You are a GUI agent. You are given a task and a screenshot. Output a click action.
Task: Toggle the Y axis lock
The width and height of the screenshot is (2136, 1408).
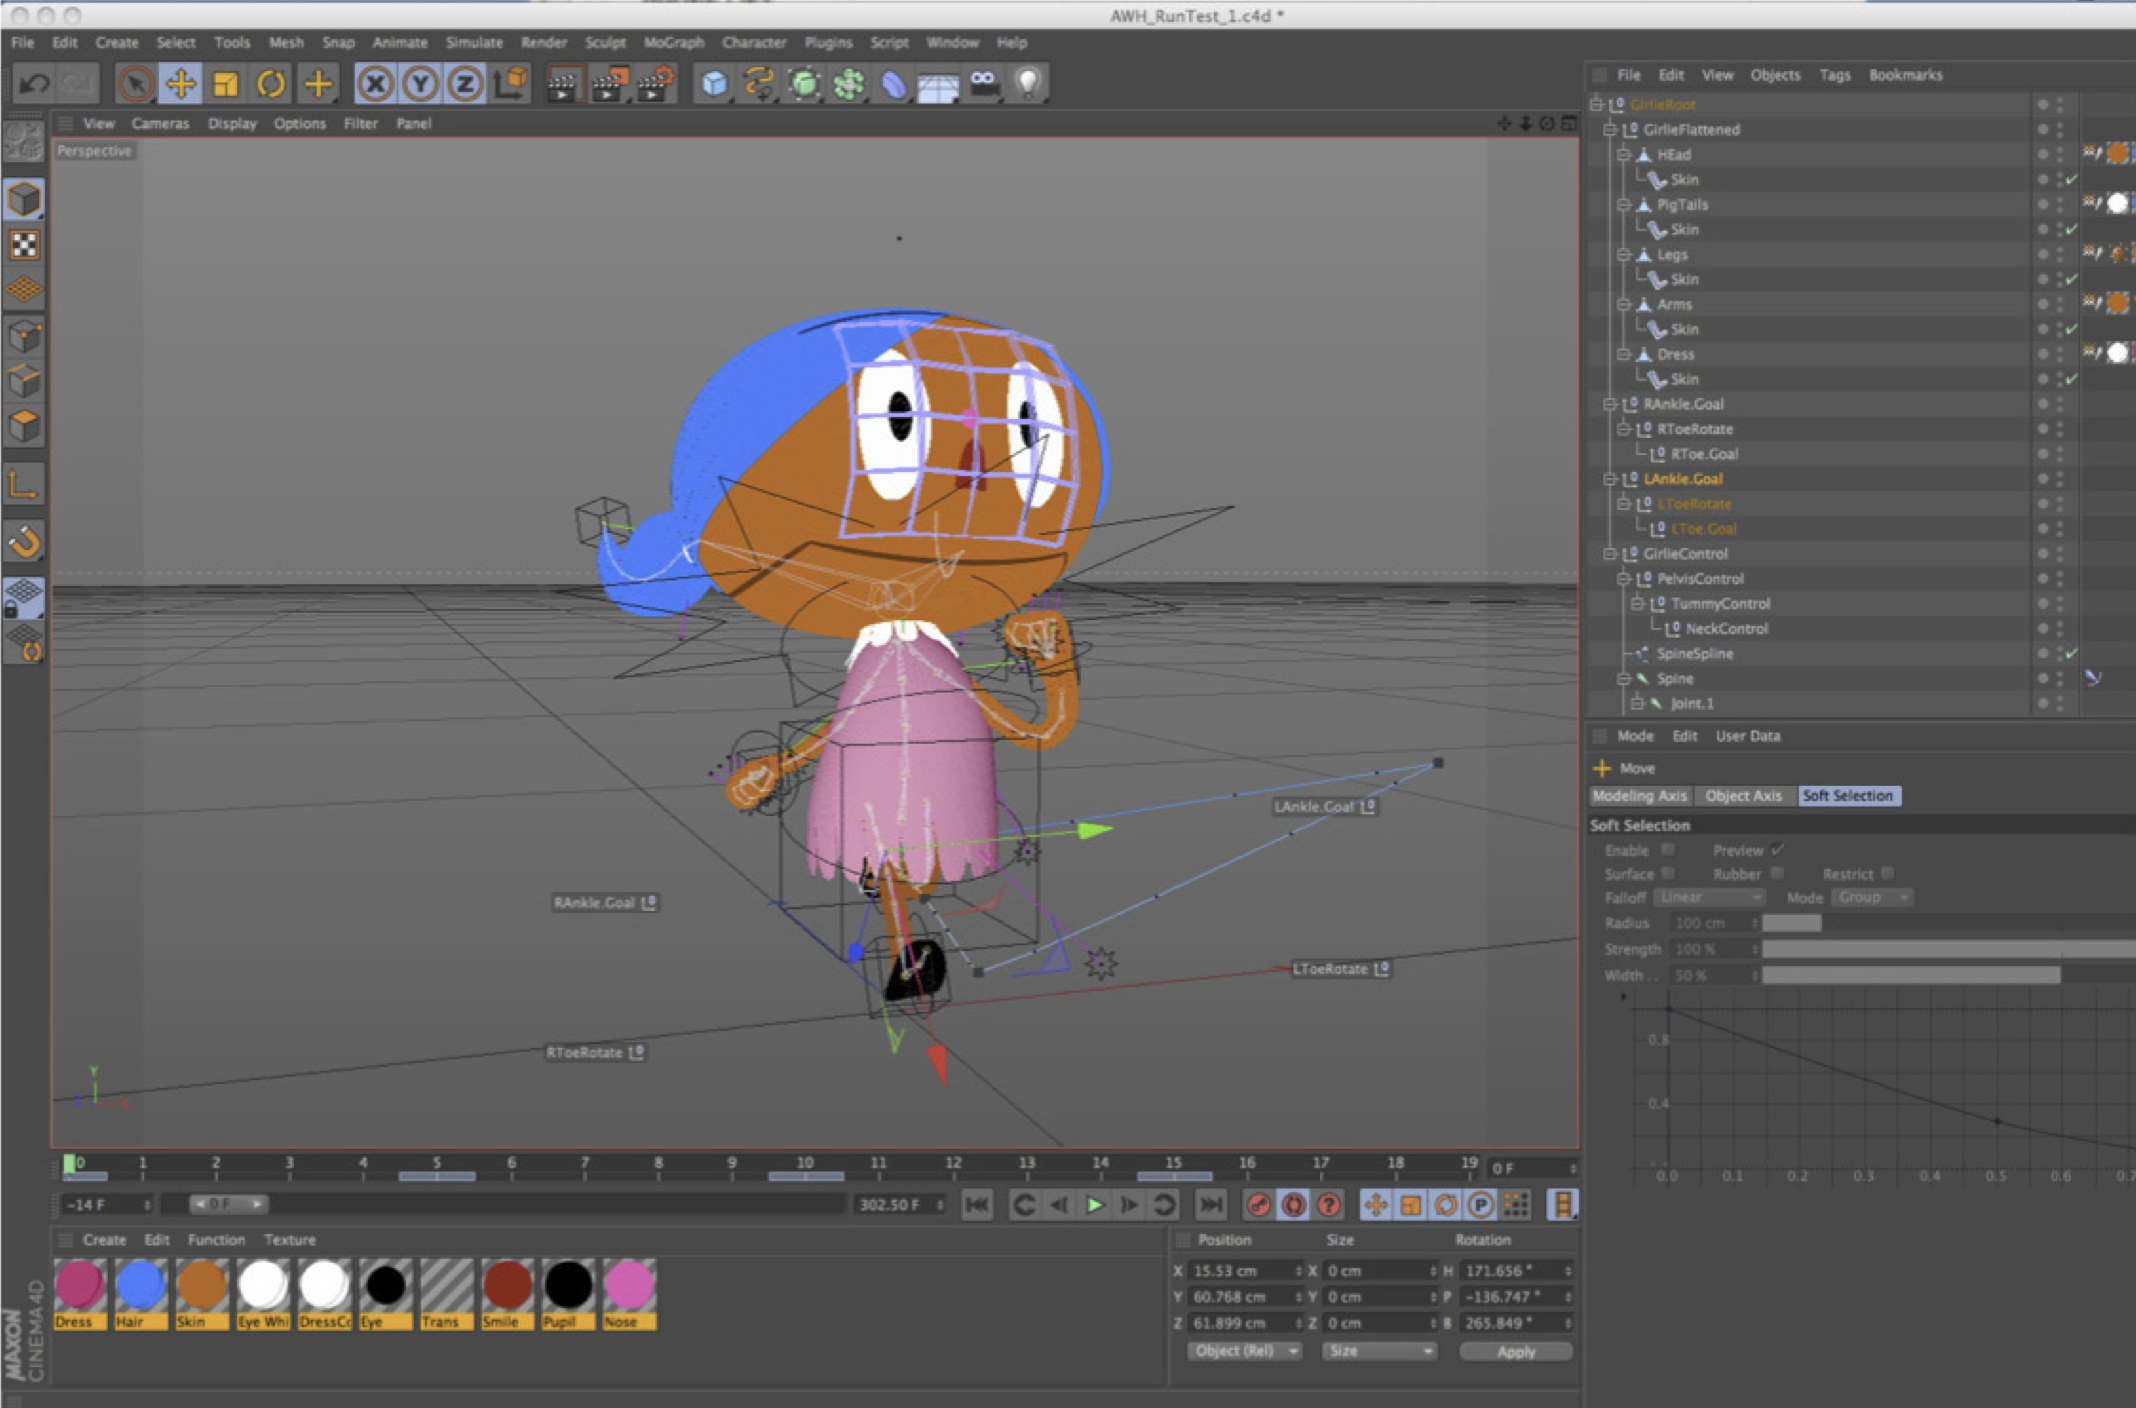(x=420, y=84)
